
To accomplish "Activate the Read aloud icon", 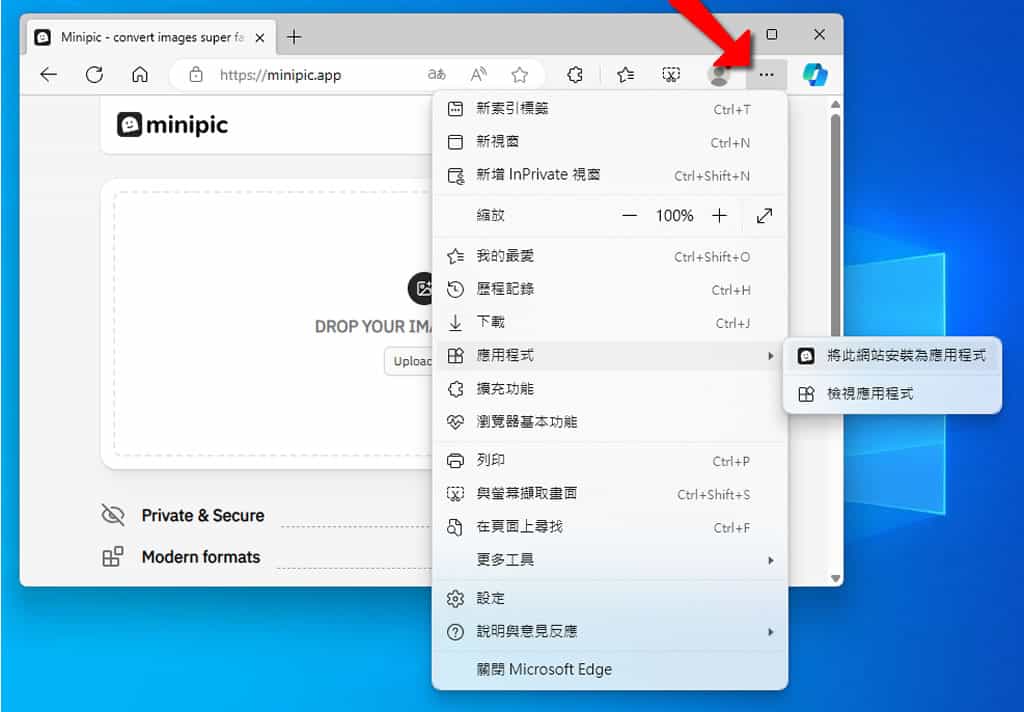I will pyautogui.click(x=478, y=74).
